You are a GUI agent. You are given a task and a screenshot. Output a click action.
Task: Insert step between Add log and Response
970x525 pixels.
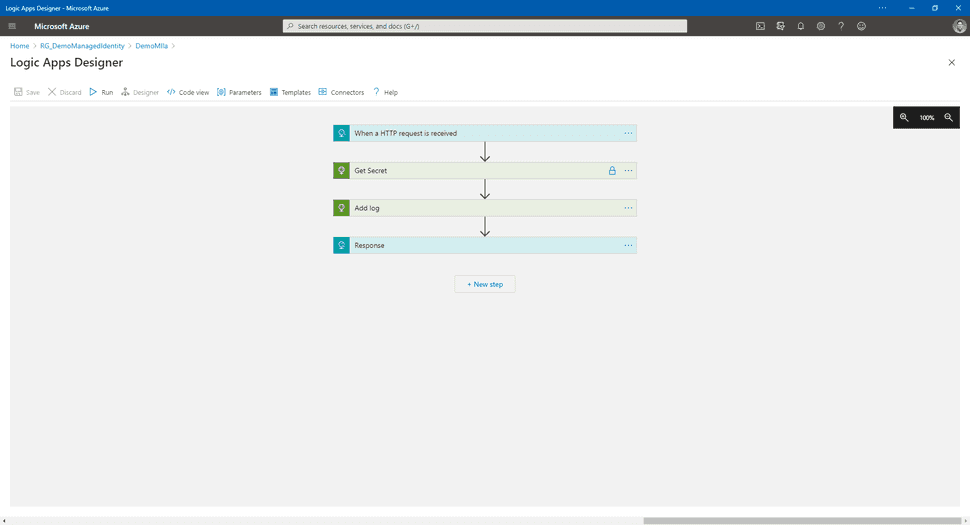click(x=485, y=226)
